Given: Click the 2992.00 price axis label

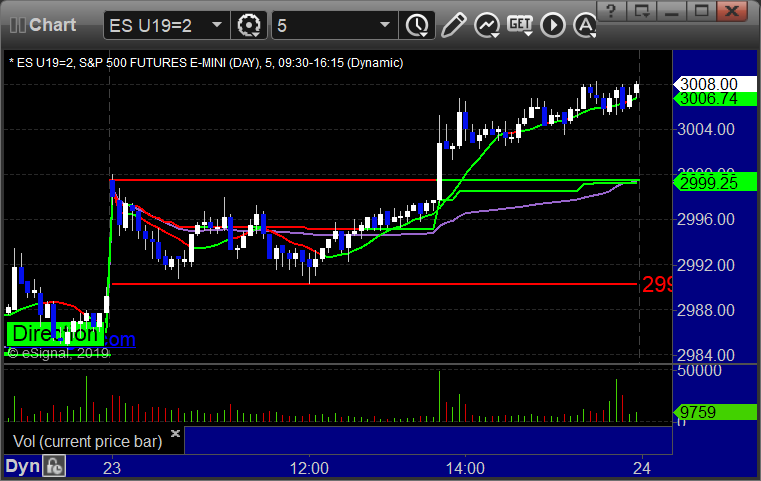Looking at the screenshot, I should [706, 265].
